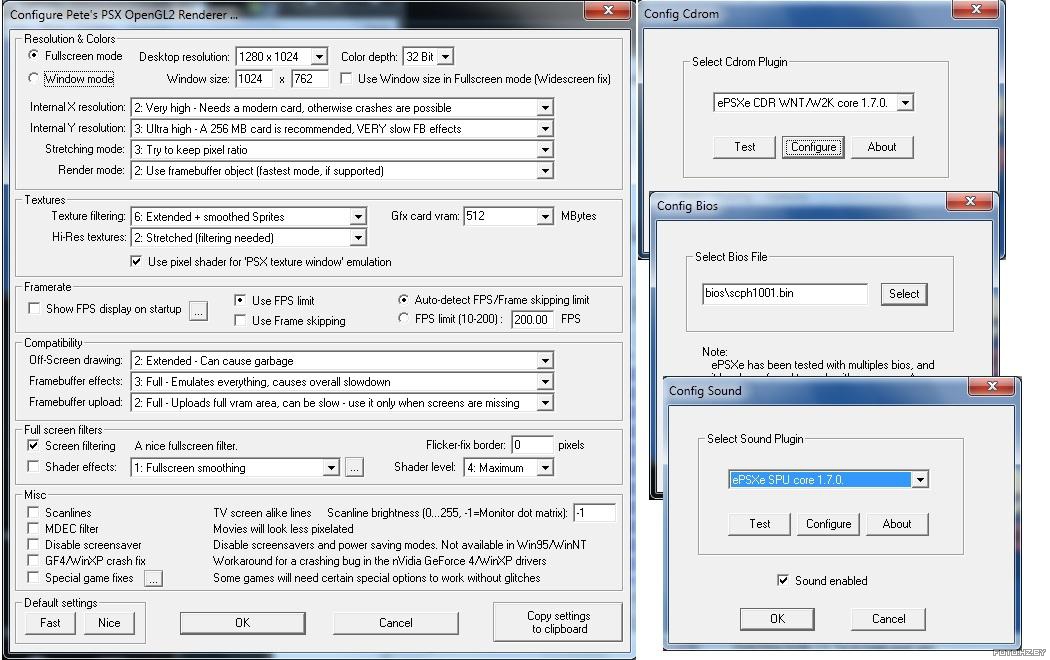
Task: Enable Show FPS display on startup
Action: click(x=33, y=309)
